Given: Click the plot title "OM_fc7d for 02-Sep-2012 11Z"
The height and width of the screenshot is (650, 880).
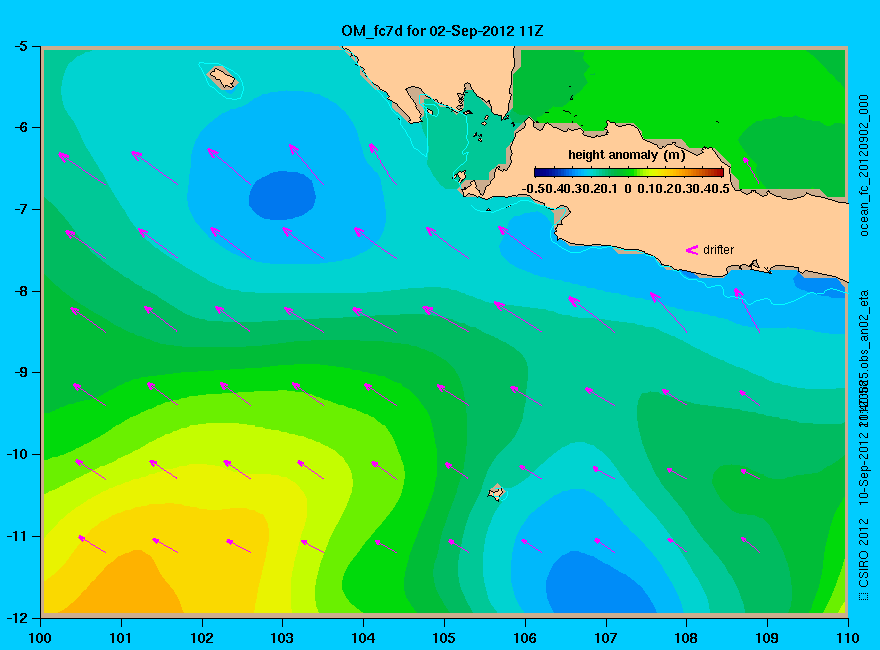Looking at the screenshot, I should tap(442, 30).
